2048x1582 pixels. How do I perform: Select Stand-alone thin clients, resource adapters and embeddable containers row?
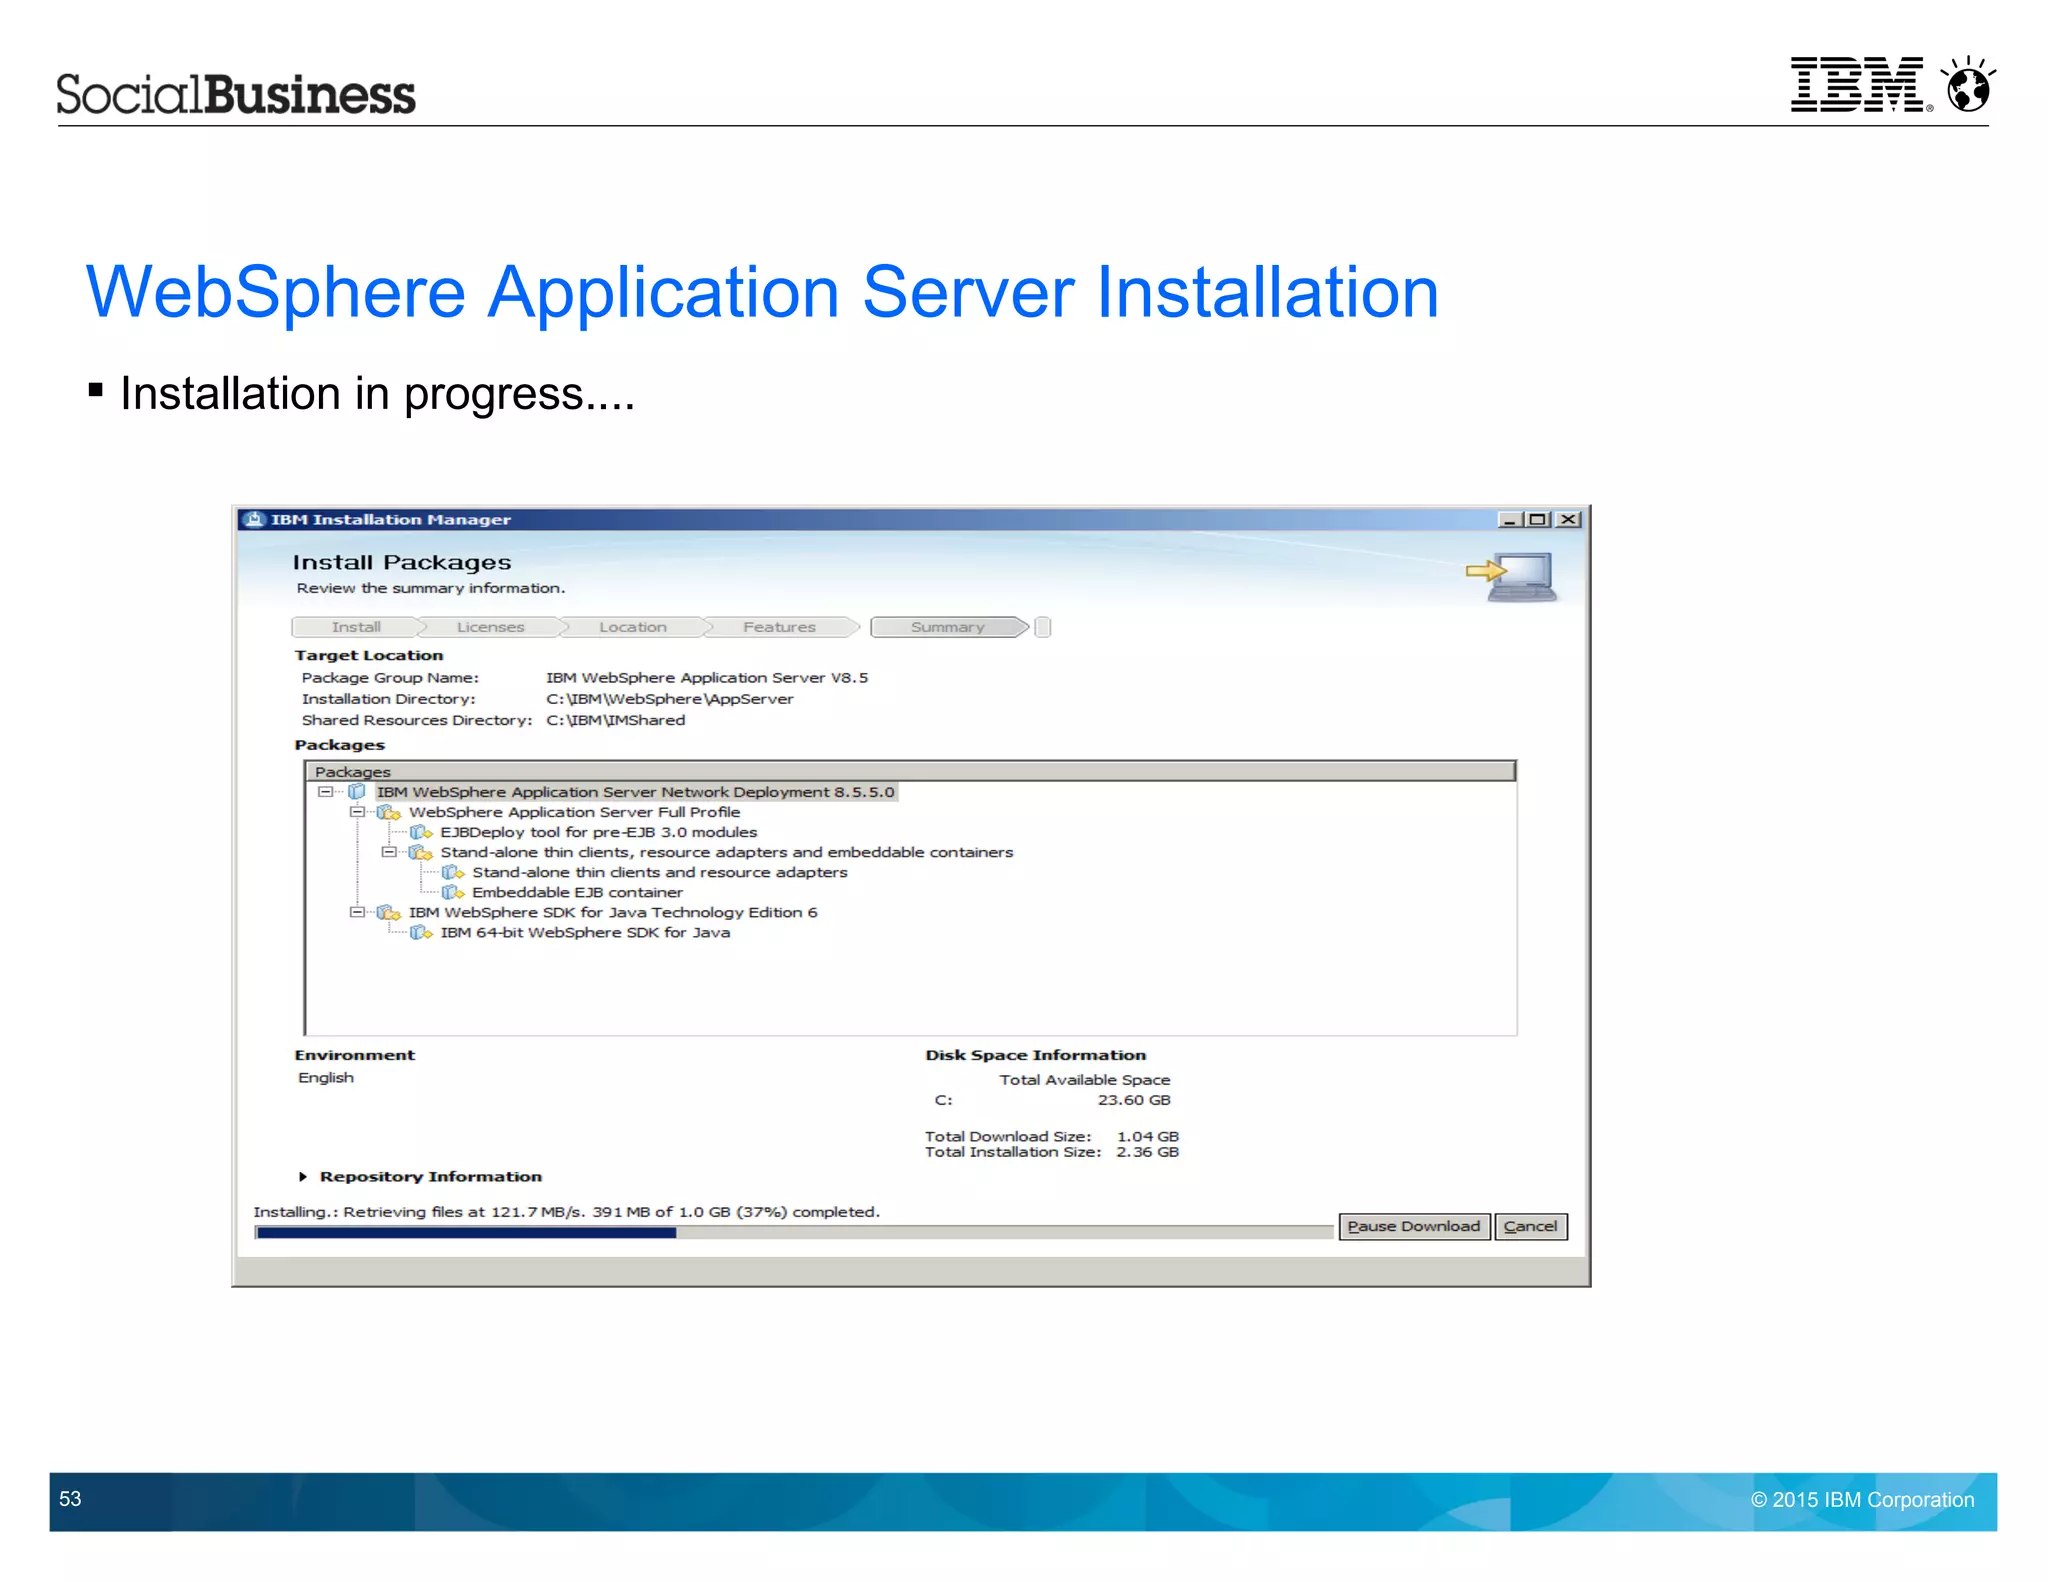tap(726, 852)
